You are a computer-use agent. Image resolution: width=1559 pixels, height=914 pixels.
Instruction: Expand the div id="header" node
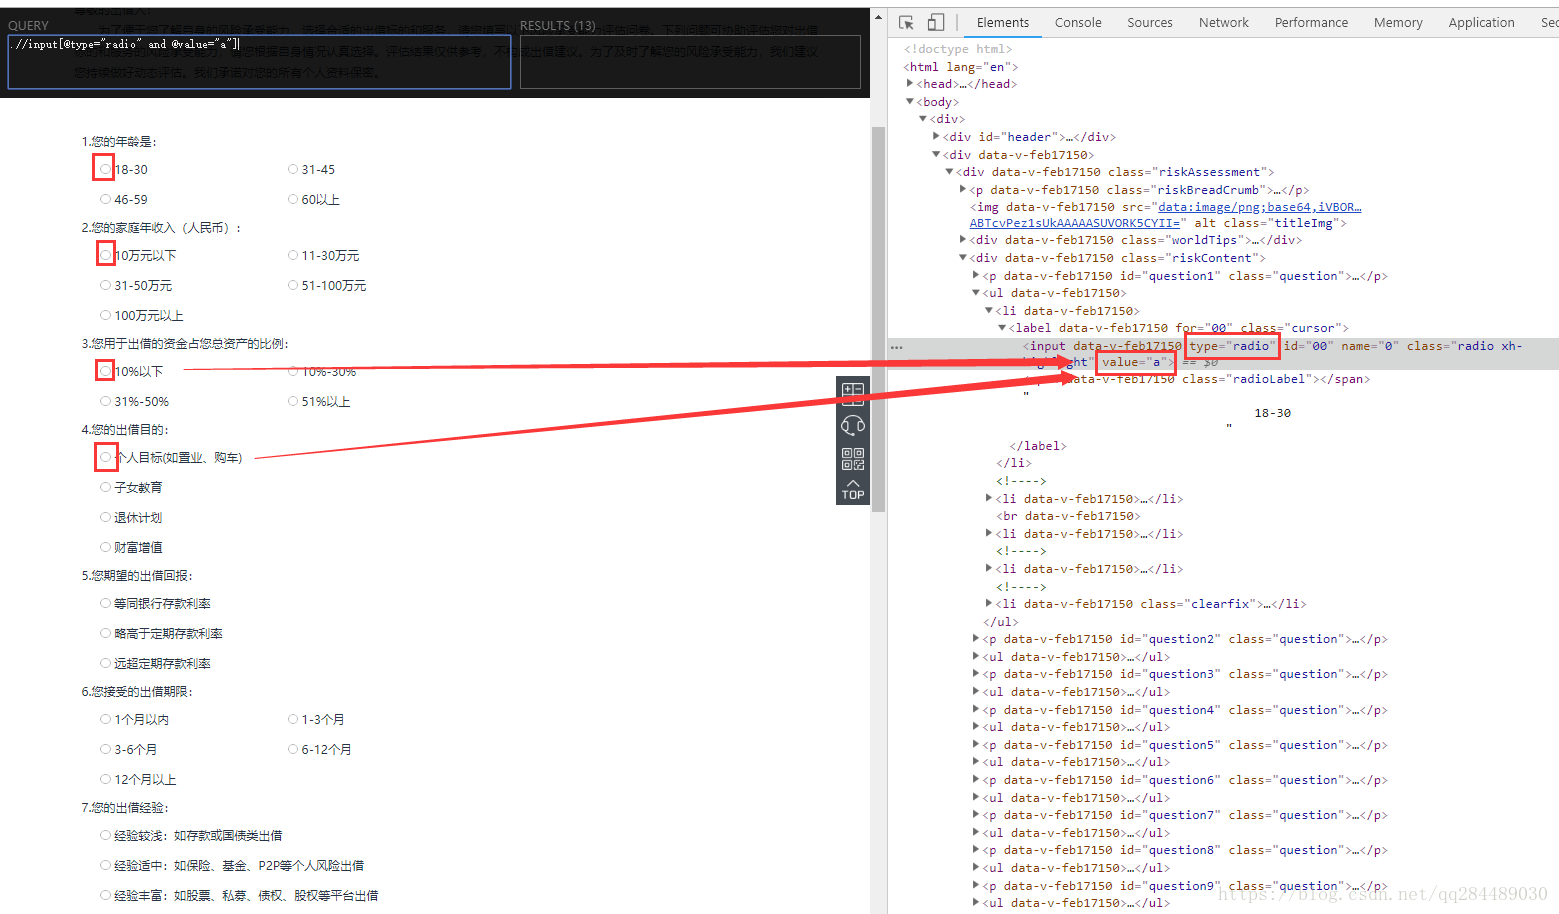tap(936, 137)
